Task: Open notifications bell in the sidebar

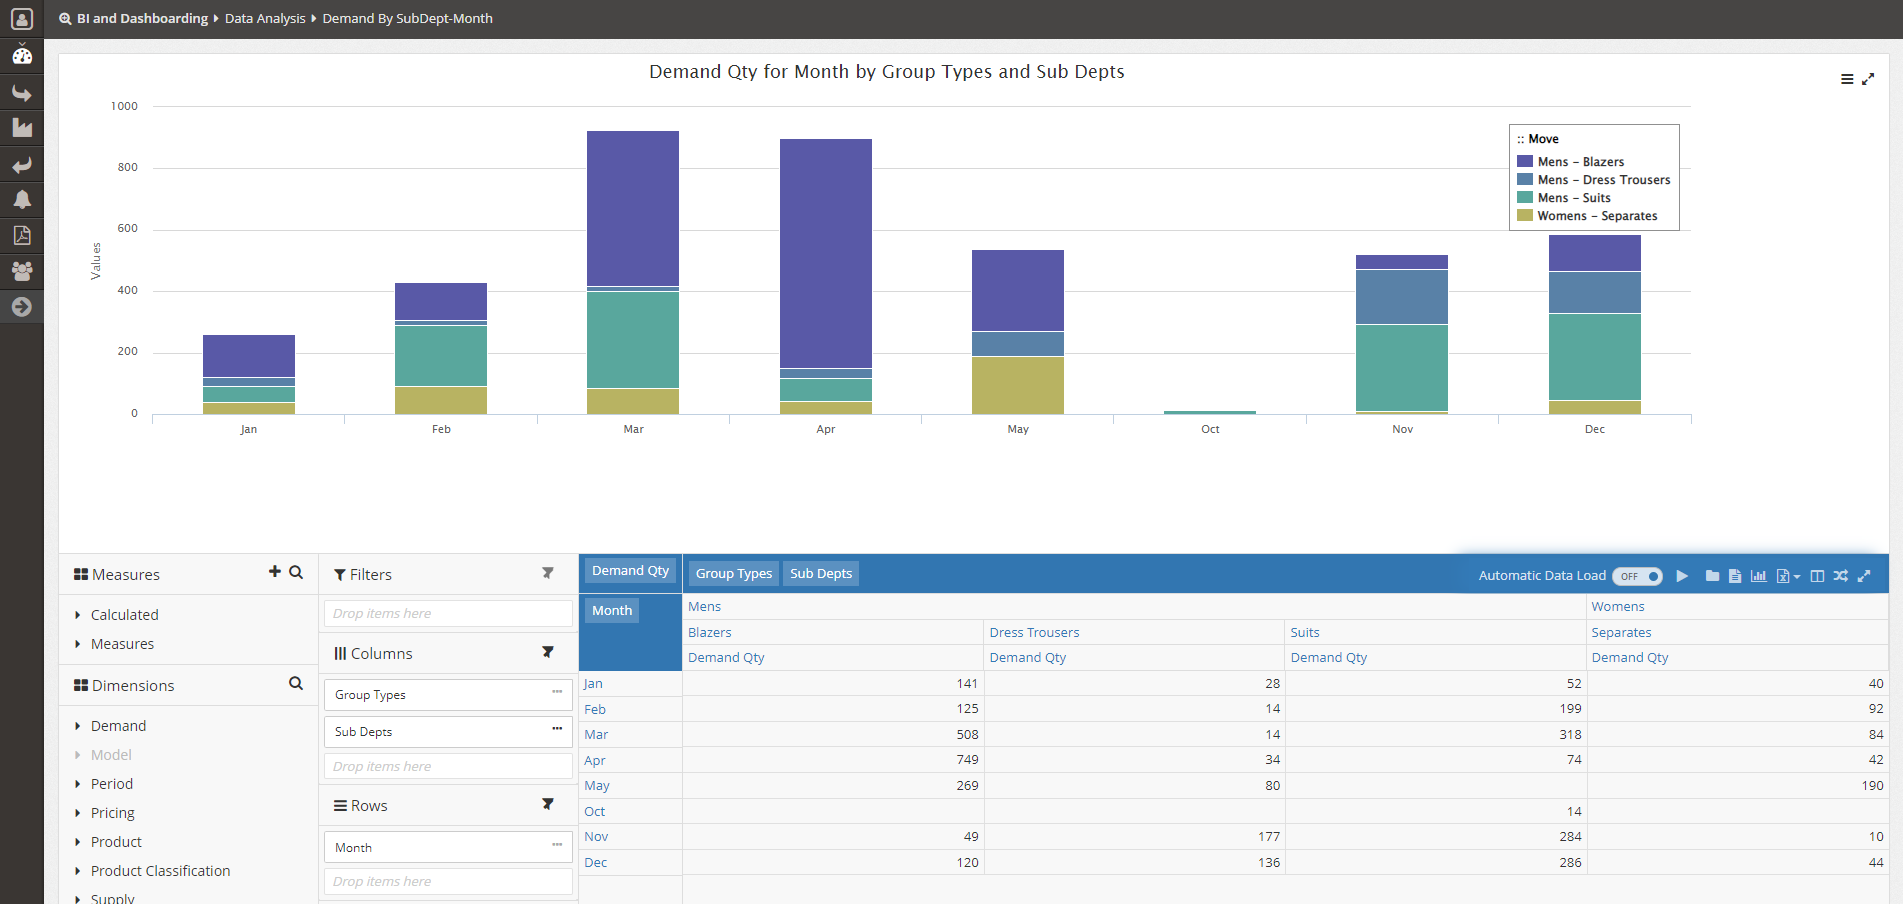Action: pos(22,199)
